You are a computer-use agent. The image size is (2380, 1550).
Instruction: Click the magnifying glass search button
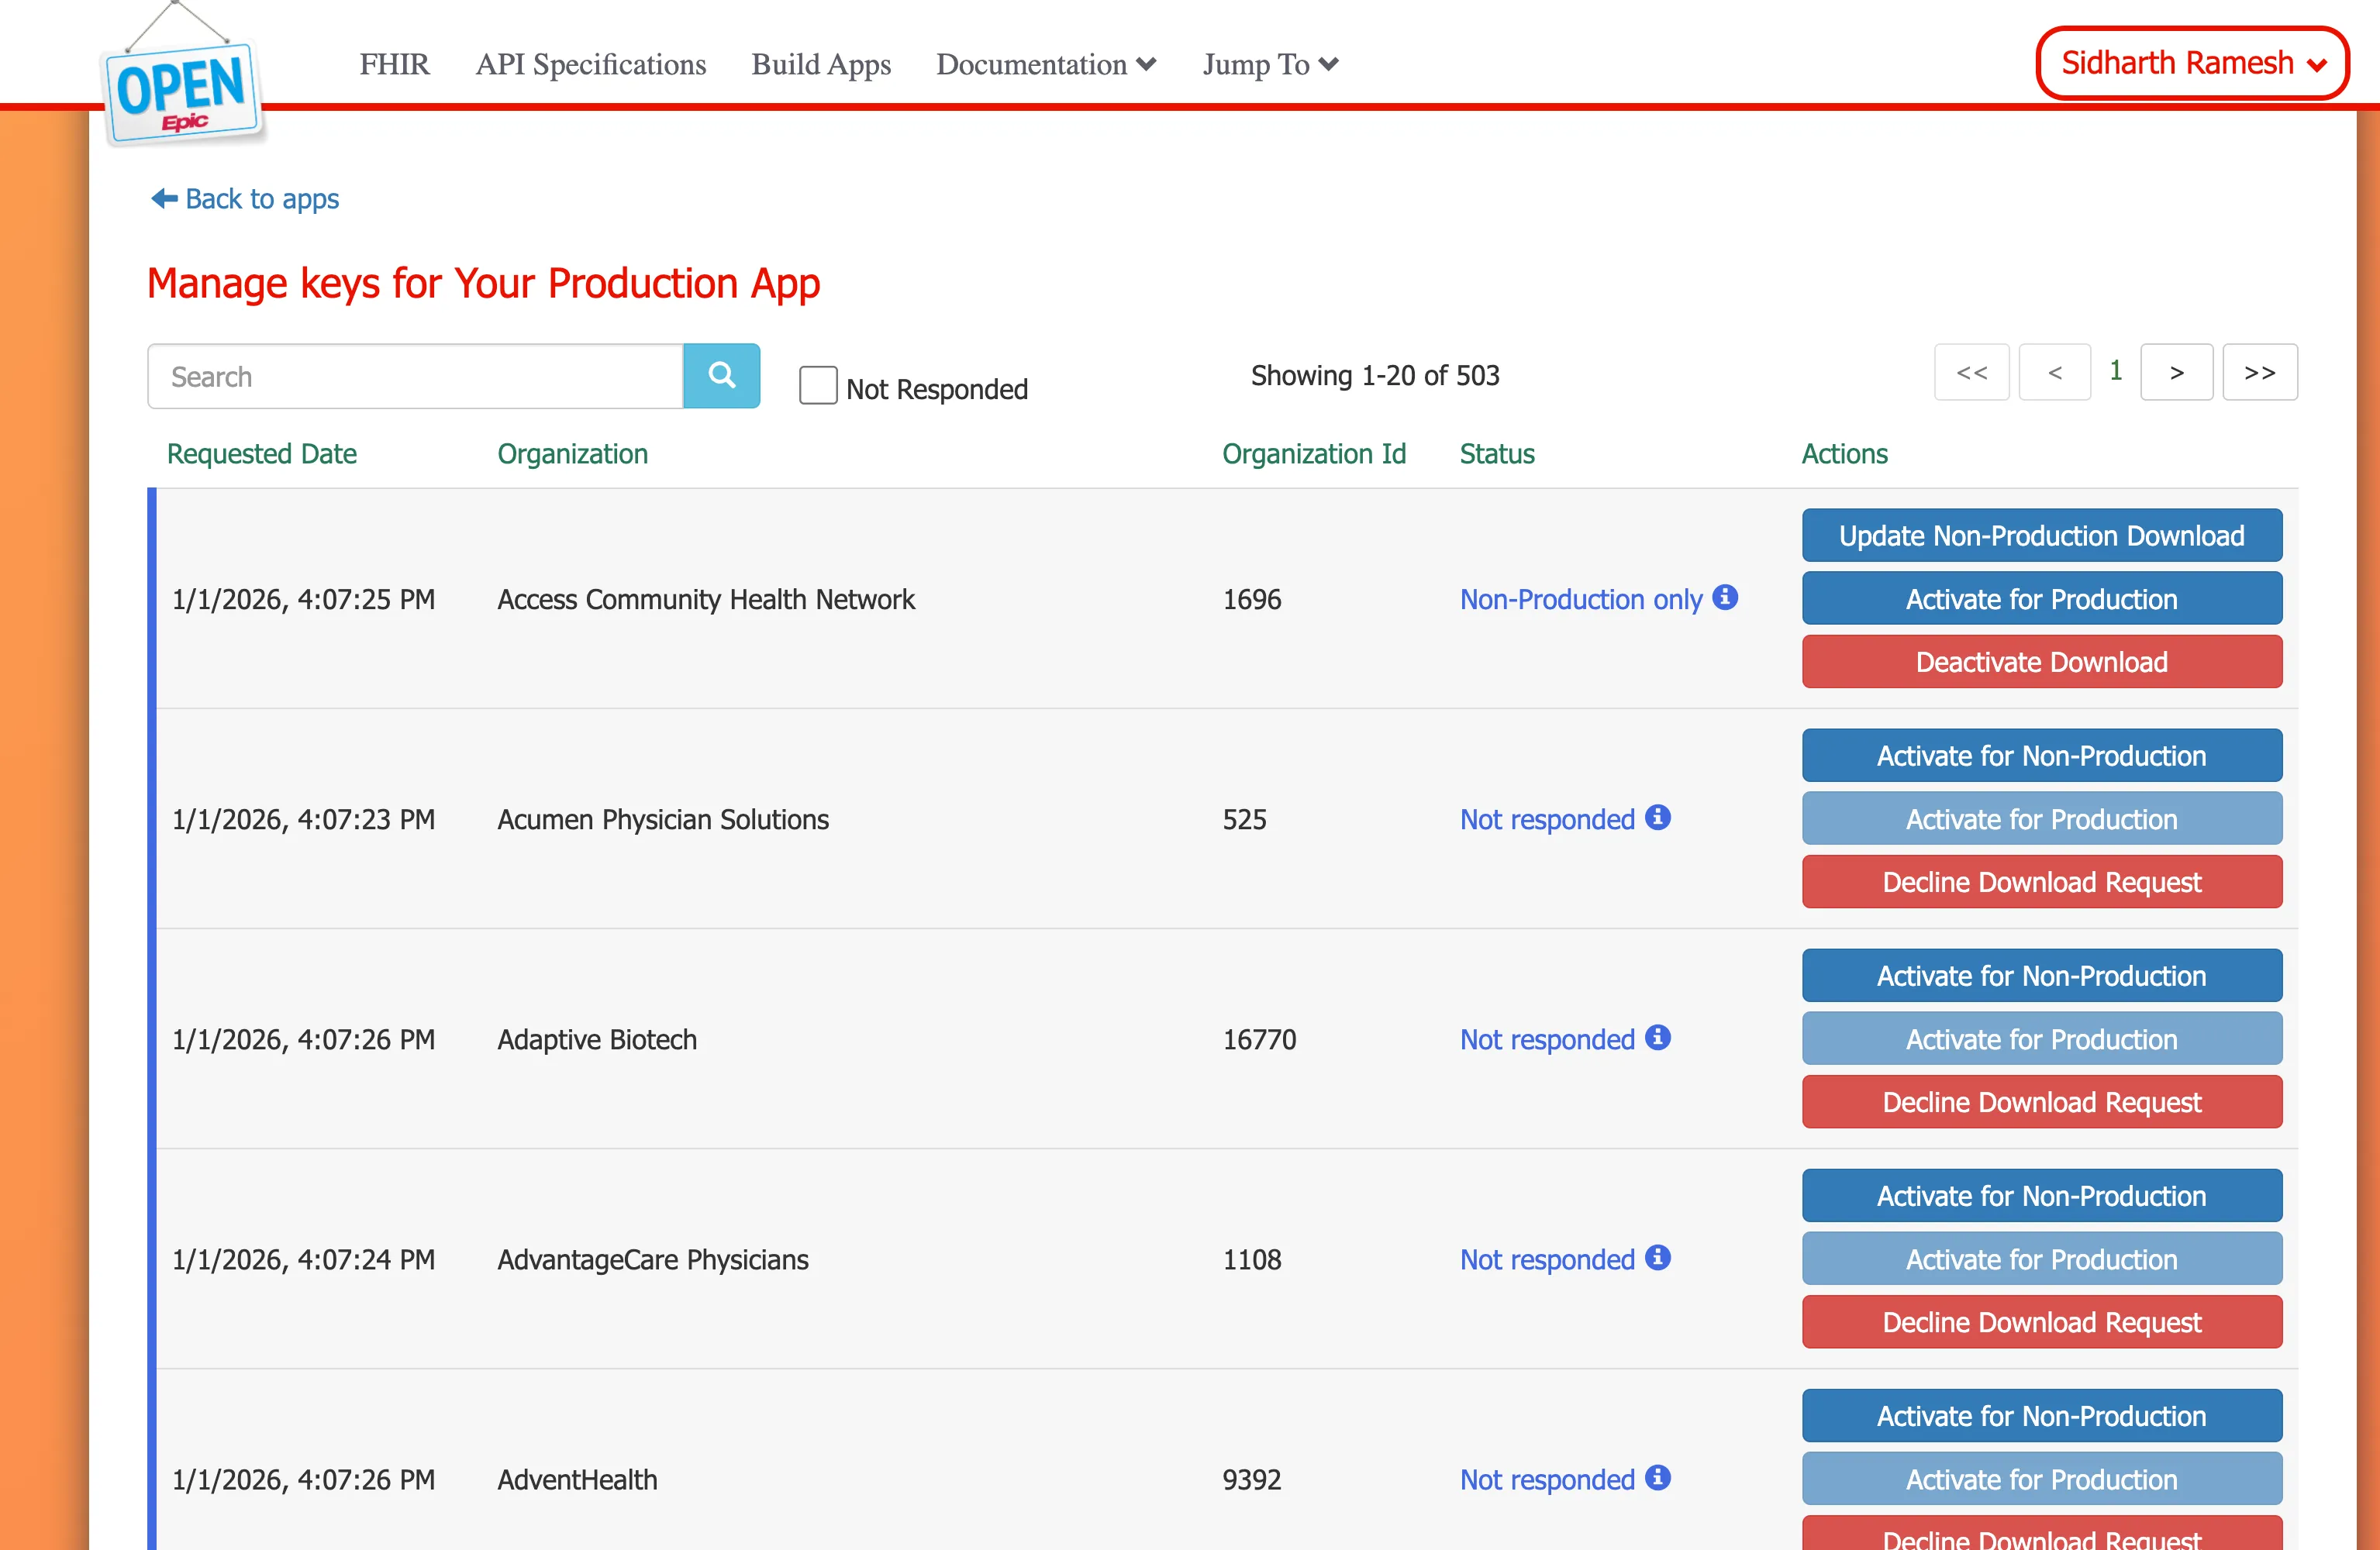(721, 376)
